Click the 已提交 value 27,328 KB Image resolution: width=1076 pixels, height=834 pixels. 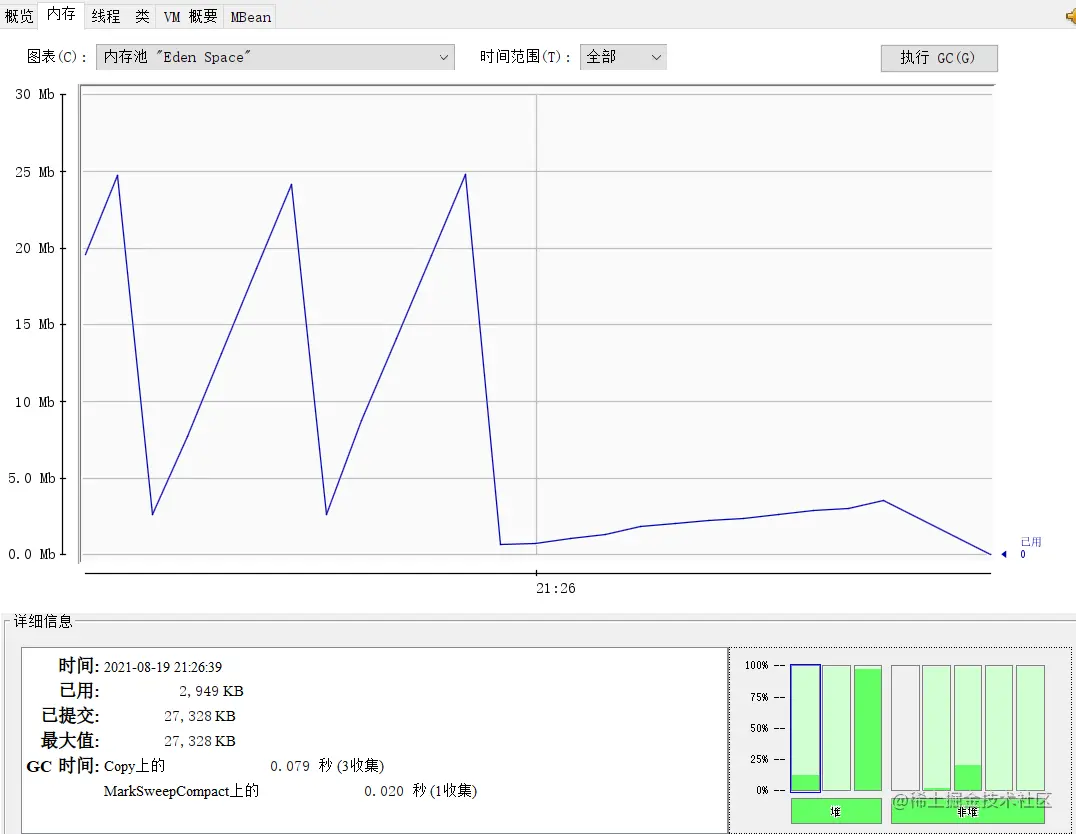(200, 717)
